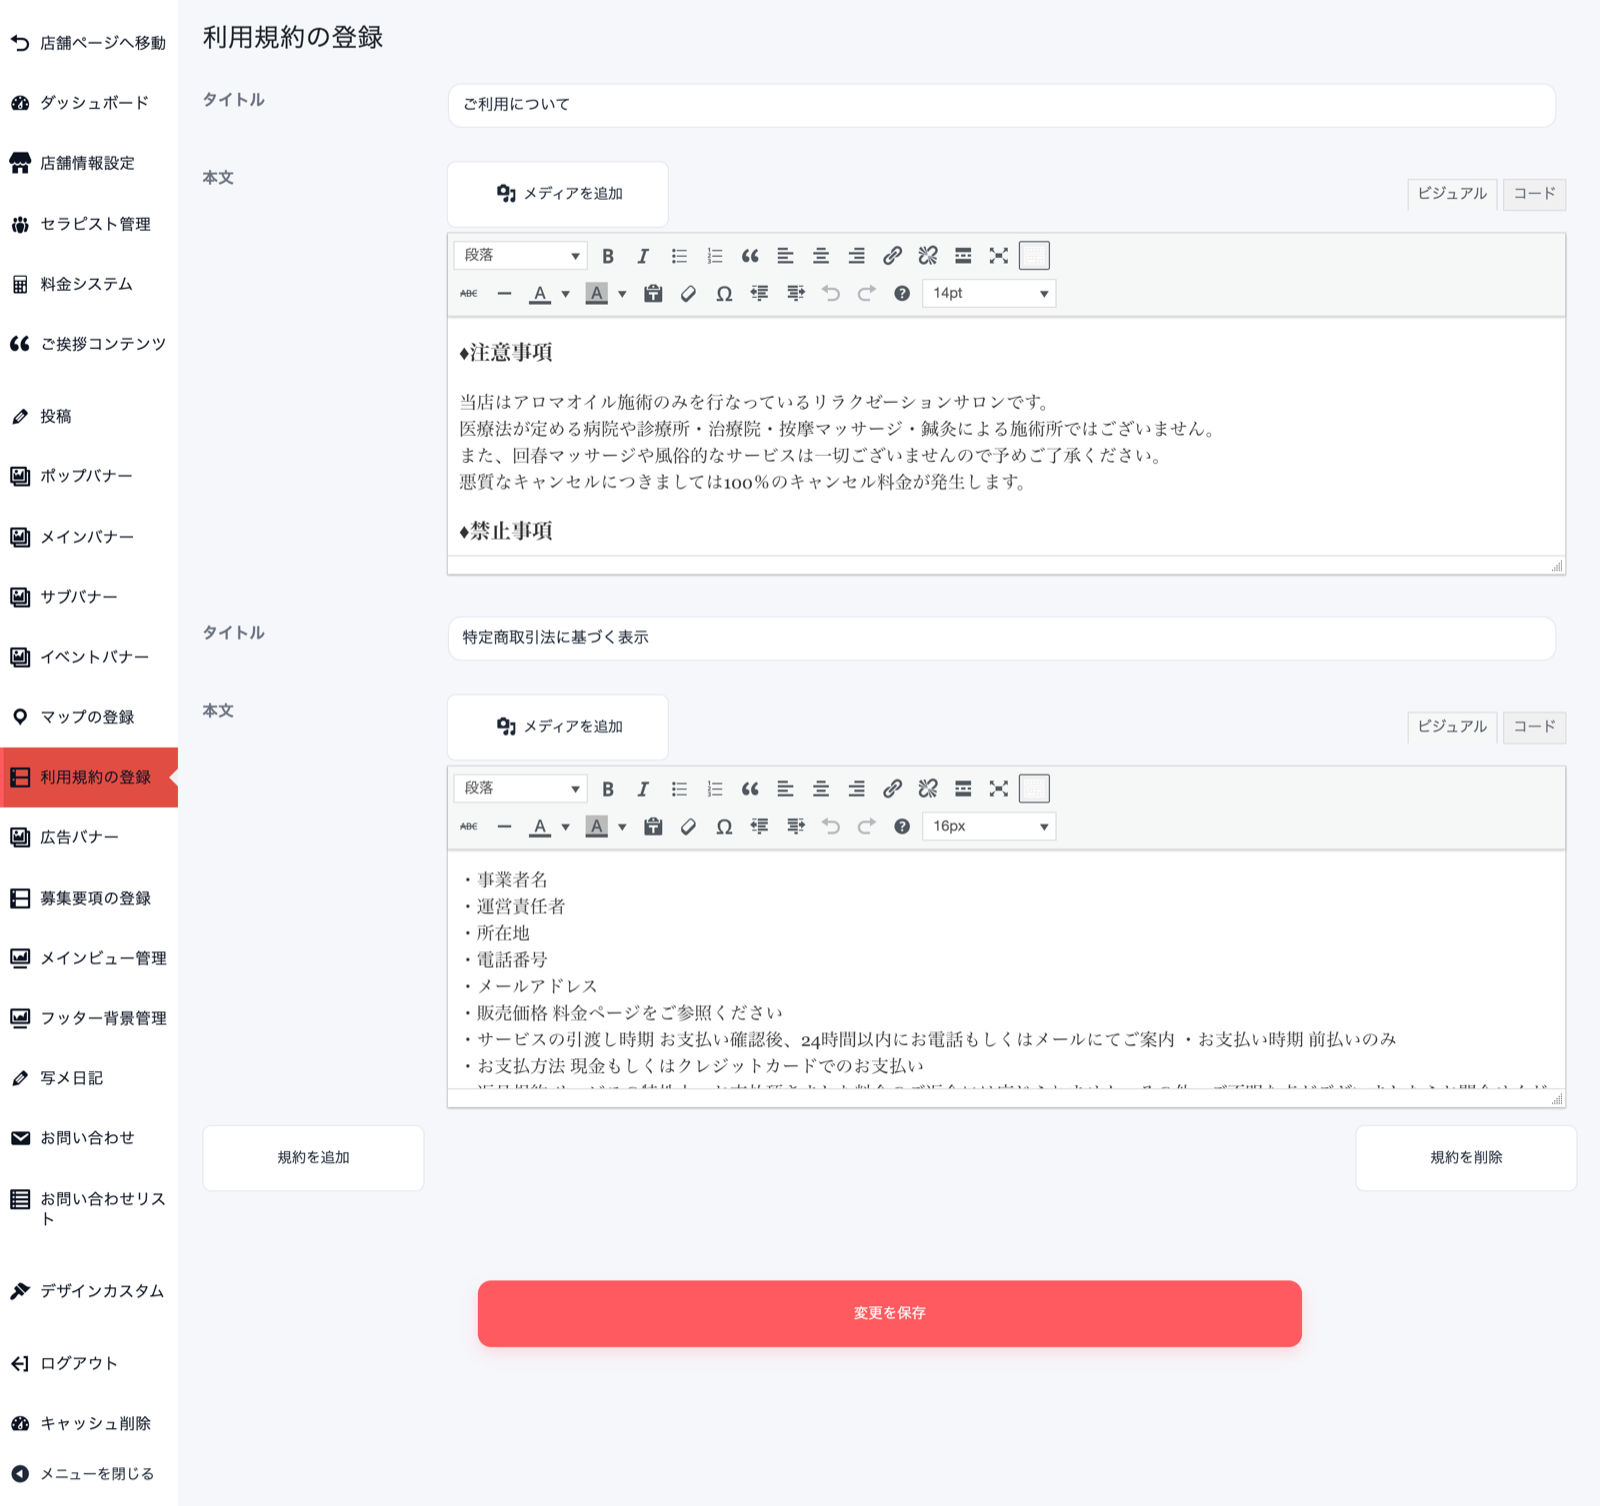Image resolution: width=1600 pixels, height=1506 pixels.
Task: Center align text in the first editor
Action: pos(821,256)
